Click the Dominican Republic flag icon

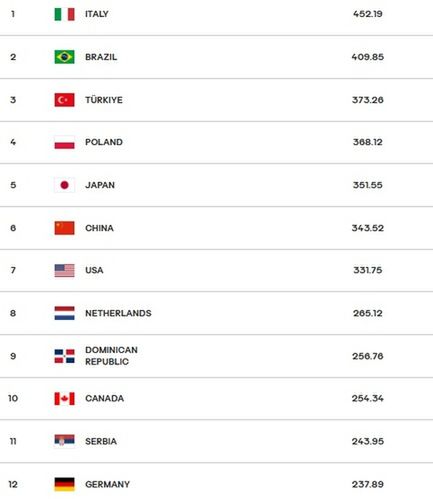coord(64,356)
